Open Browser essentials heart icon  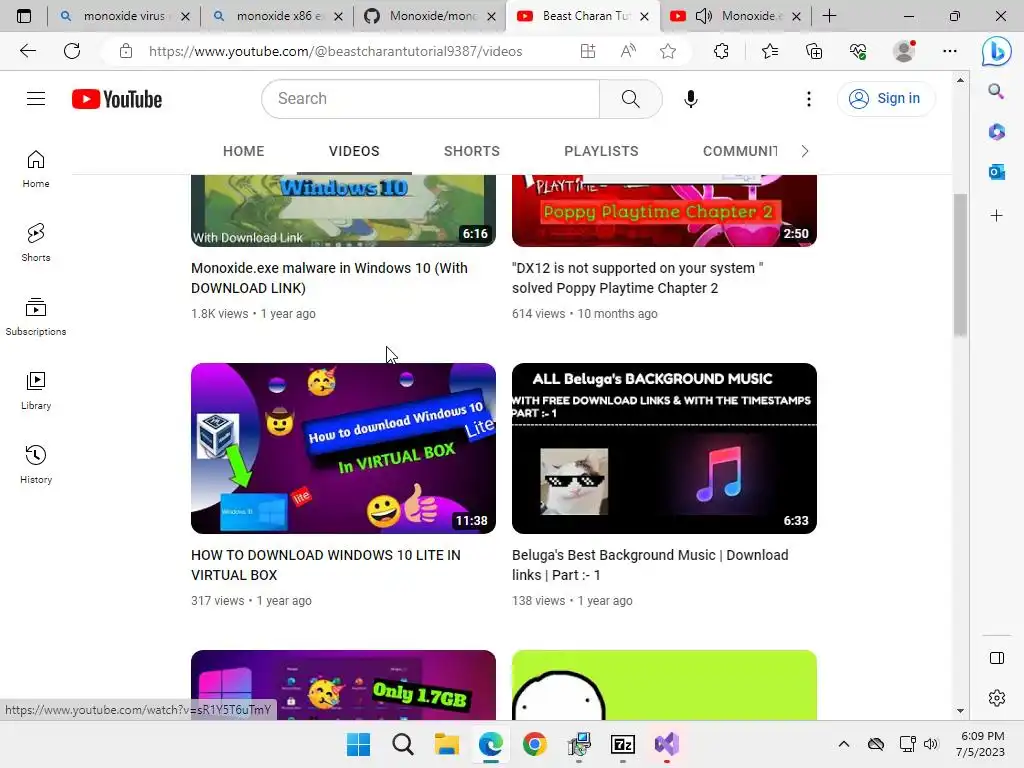coord(857,51)
